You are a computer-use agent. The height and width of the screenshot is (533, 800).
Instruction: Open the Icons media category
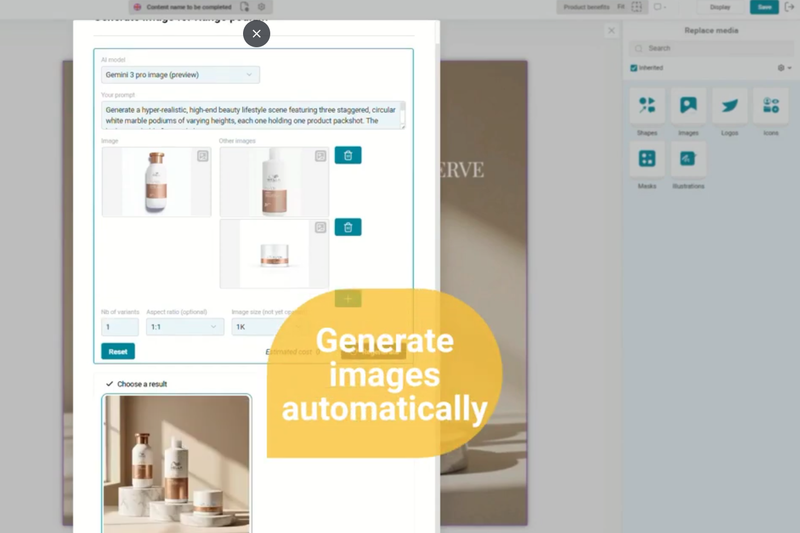[x=771, y=106]
